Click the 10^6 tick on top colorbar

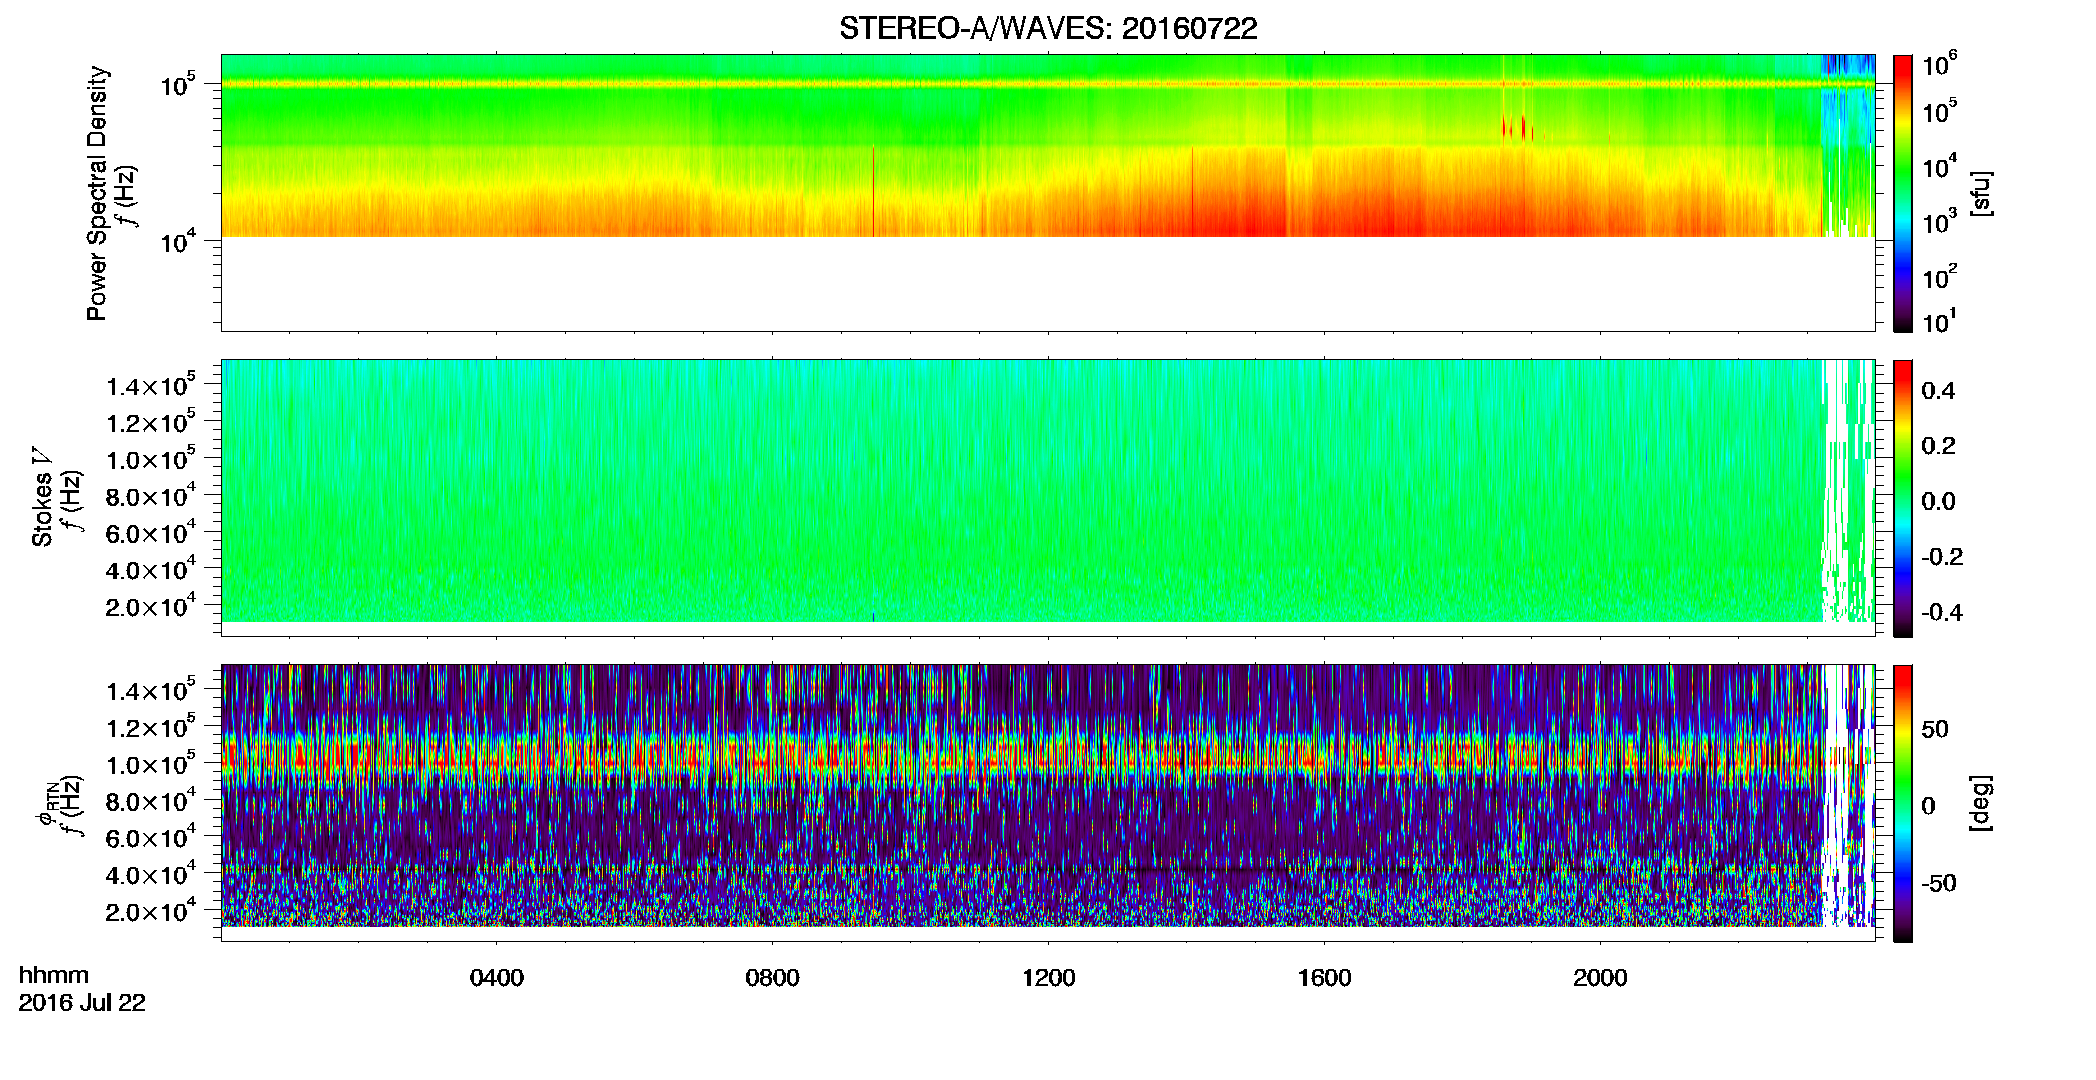[1939, 65]
